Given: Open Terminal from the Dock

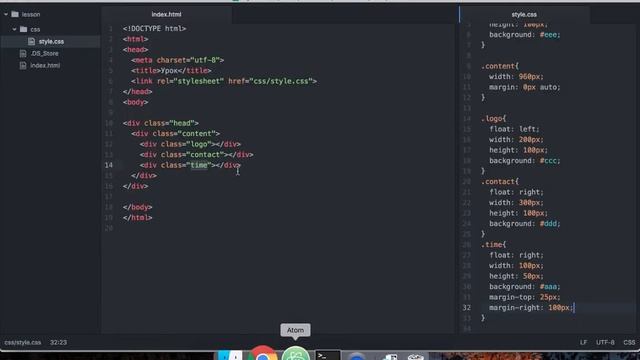Looking at the screenshot, I should [327, 355].
